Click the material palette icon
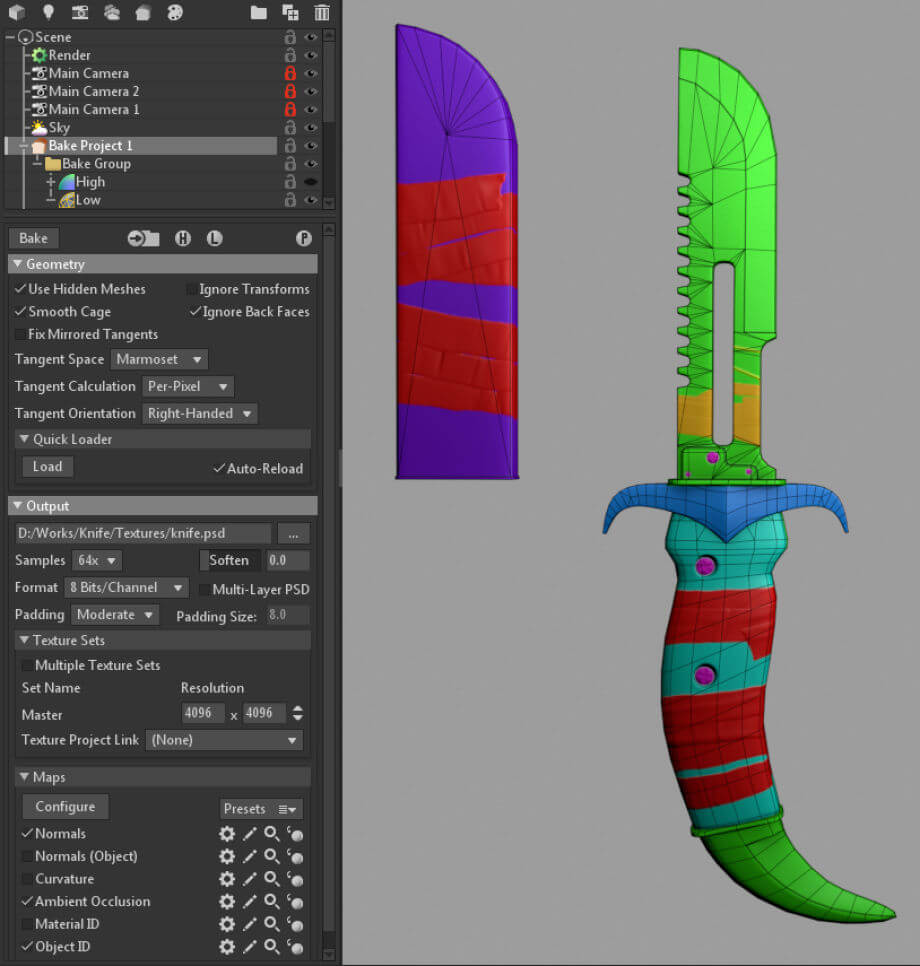The width and height of the screenshot is (920, 966). point(174,12)
